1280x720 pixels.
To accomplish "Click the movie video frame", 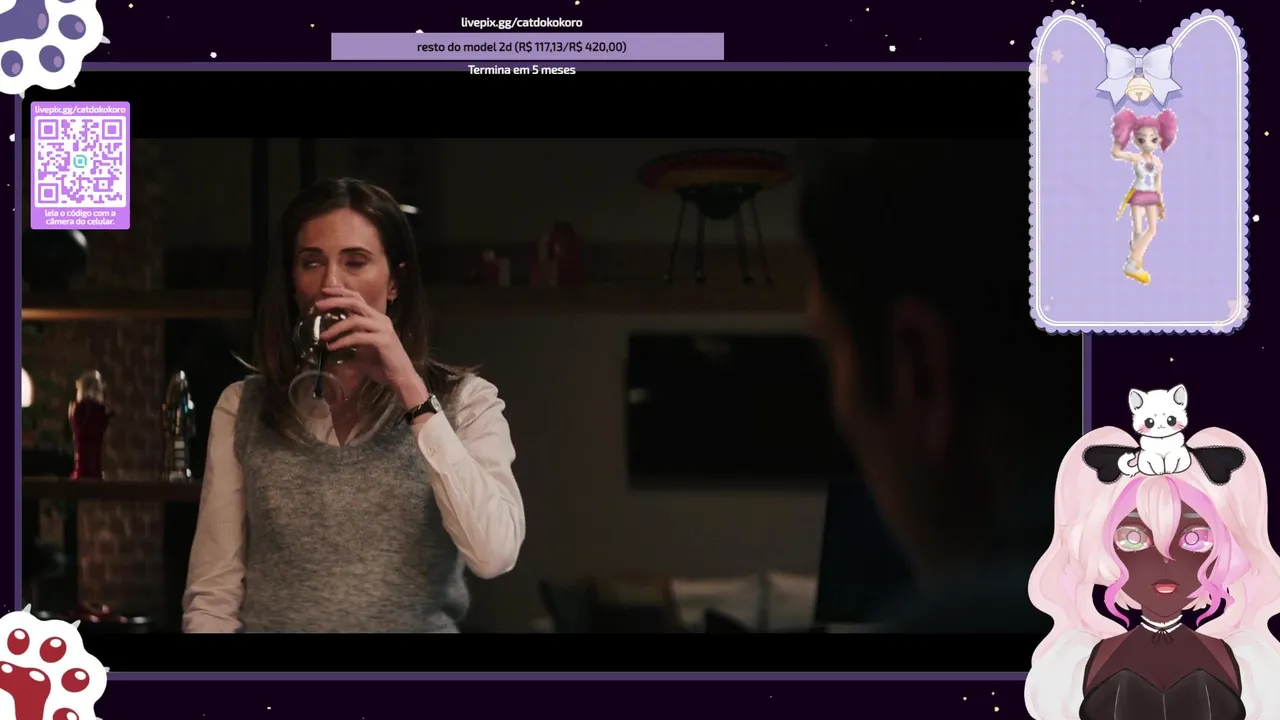I will pyautogui.click(x=551, y=385).
